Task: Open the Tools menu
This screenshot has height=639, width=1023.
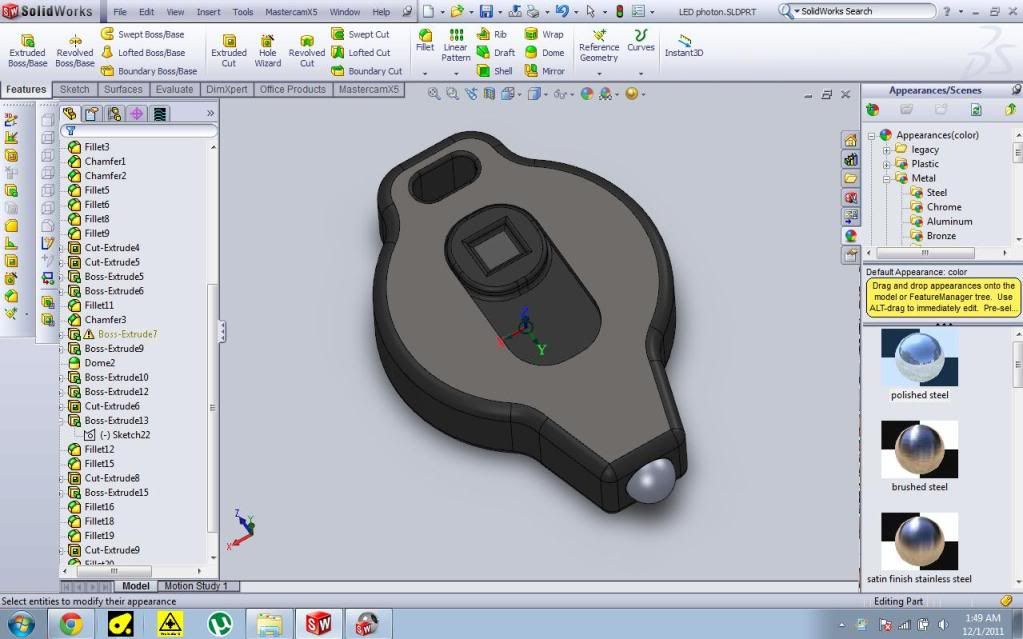Action: tap(243, 12)
